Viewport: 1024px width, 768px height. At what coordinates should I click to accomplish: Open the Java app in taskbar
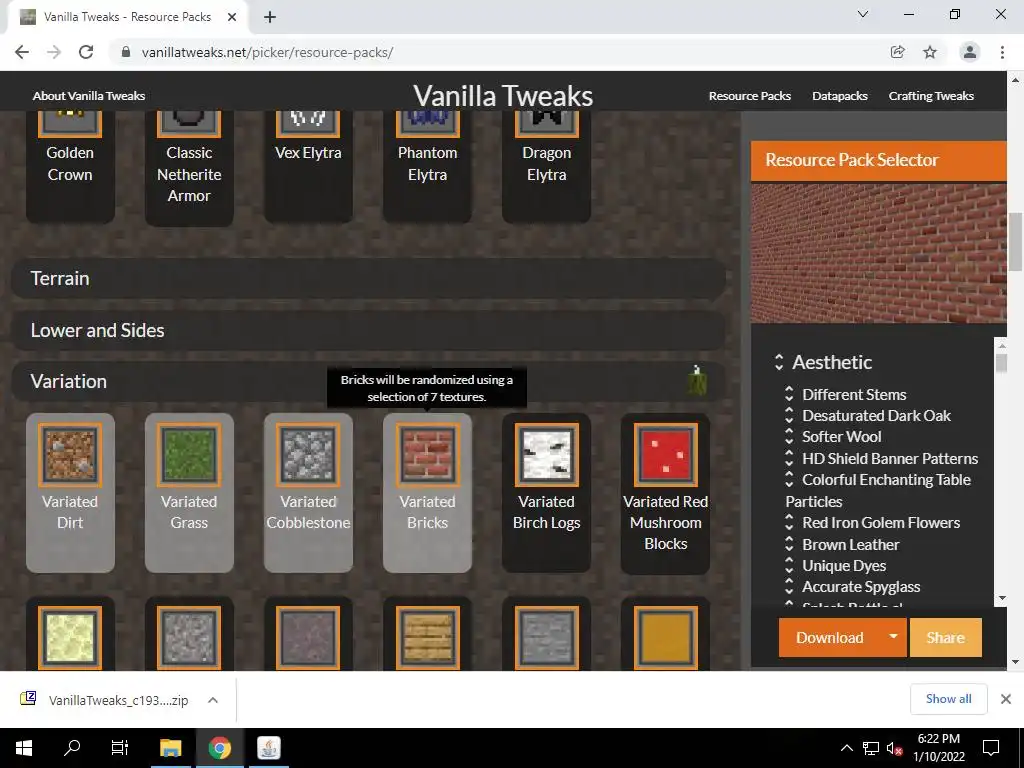click(268, 748)
